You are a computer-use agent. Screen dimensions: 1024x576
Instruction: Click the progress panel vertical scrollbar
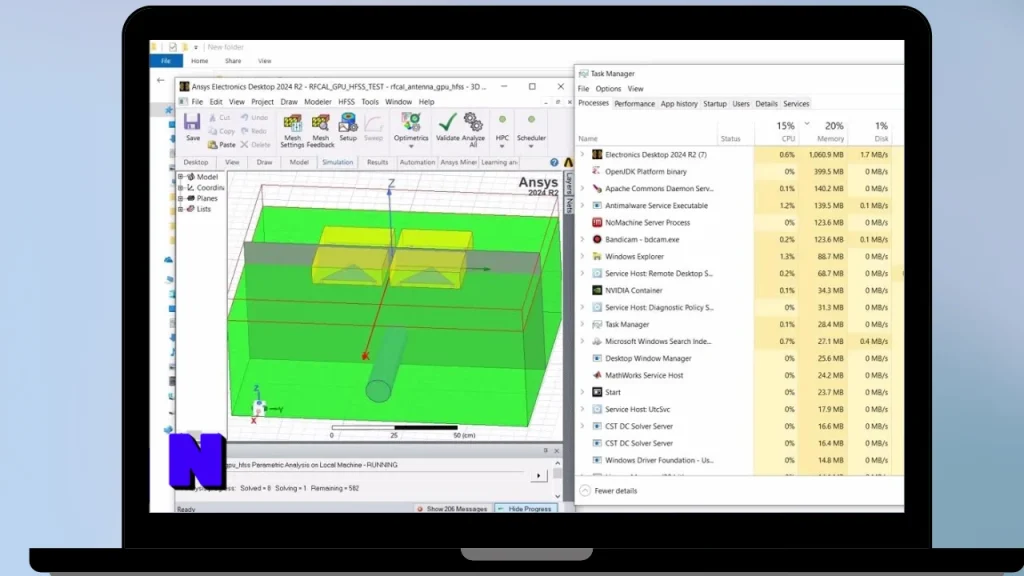557,479
